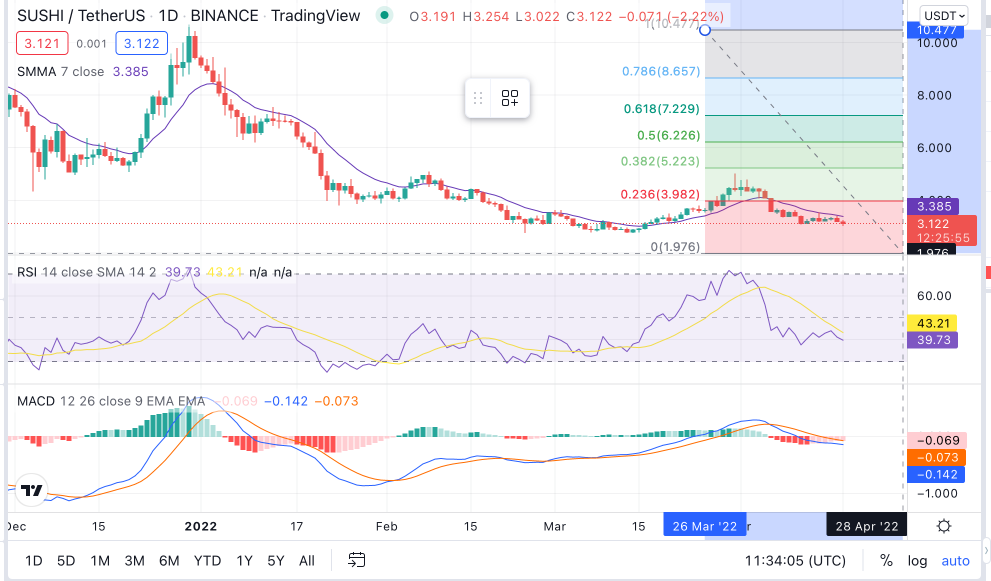Toggle the log scale option

point(917,561)
